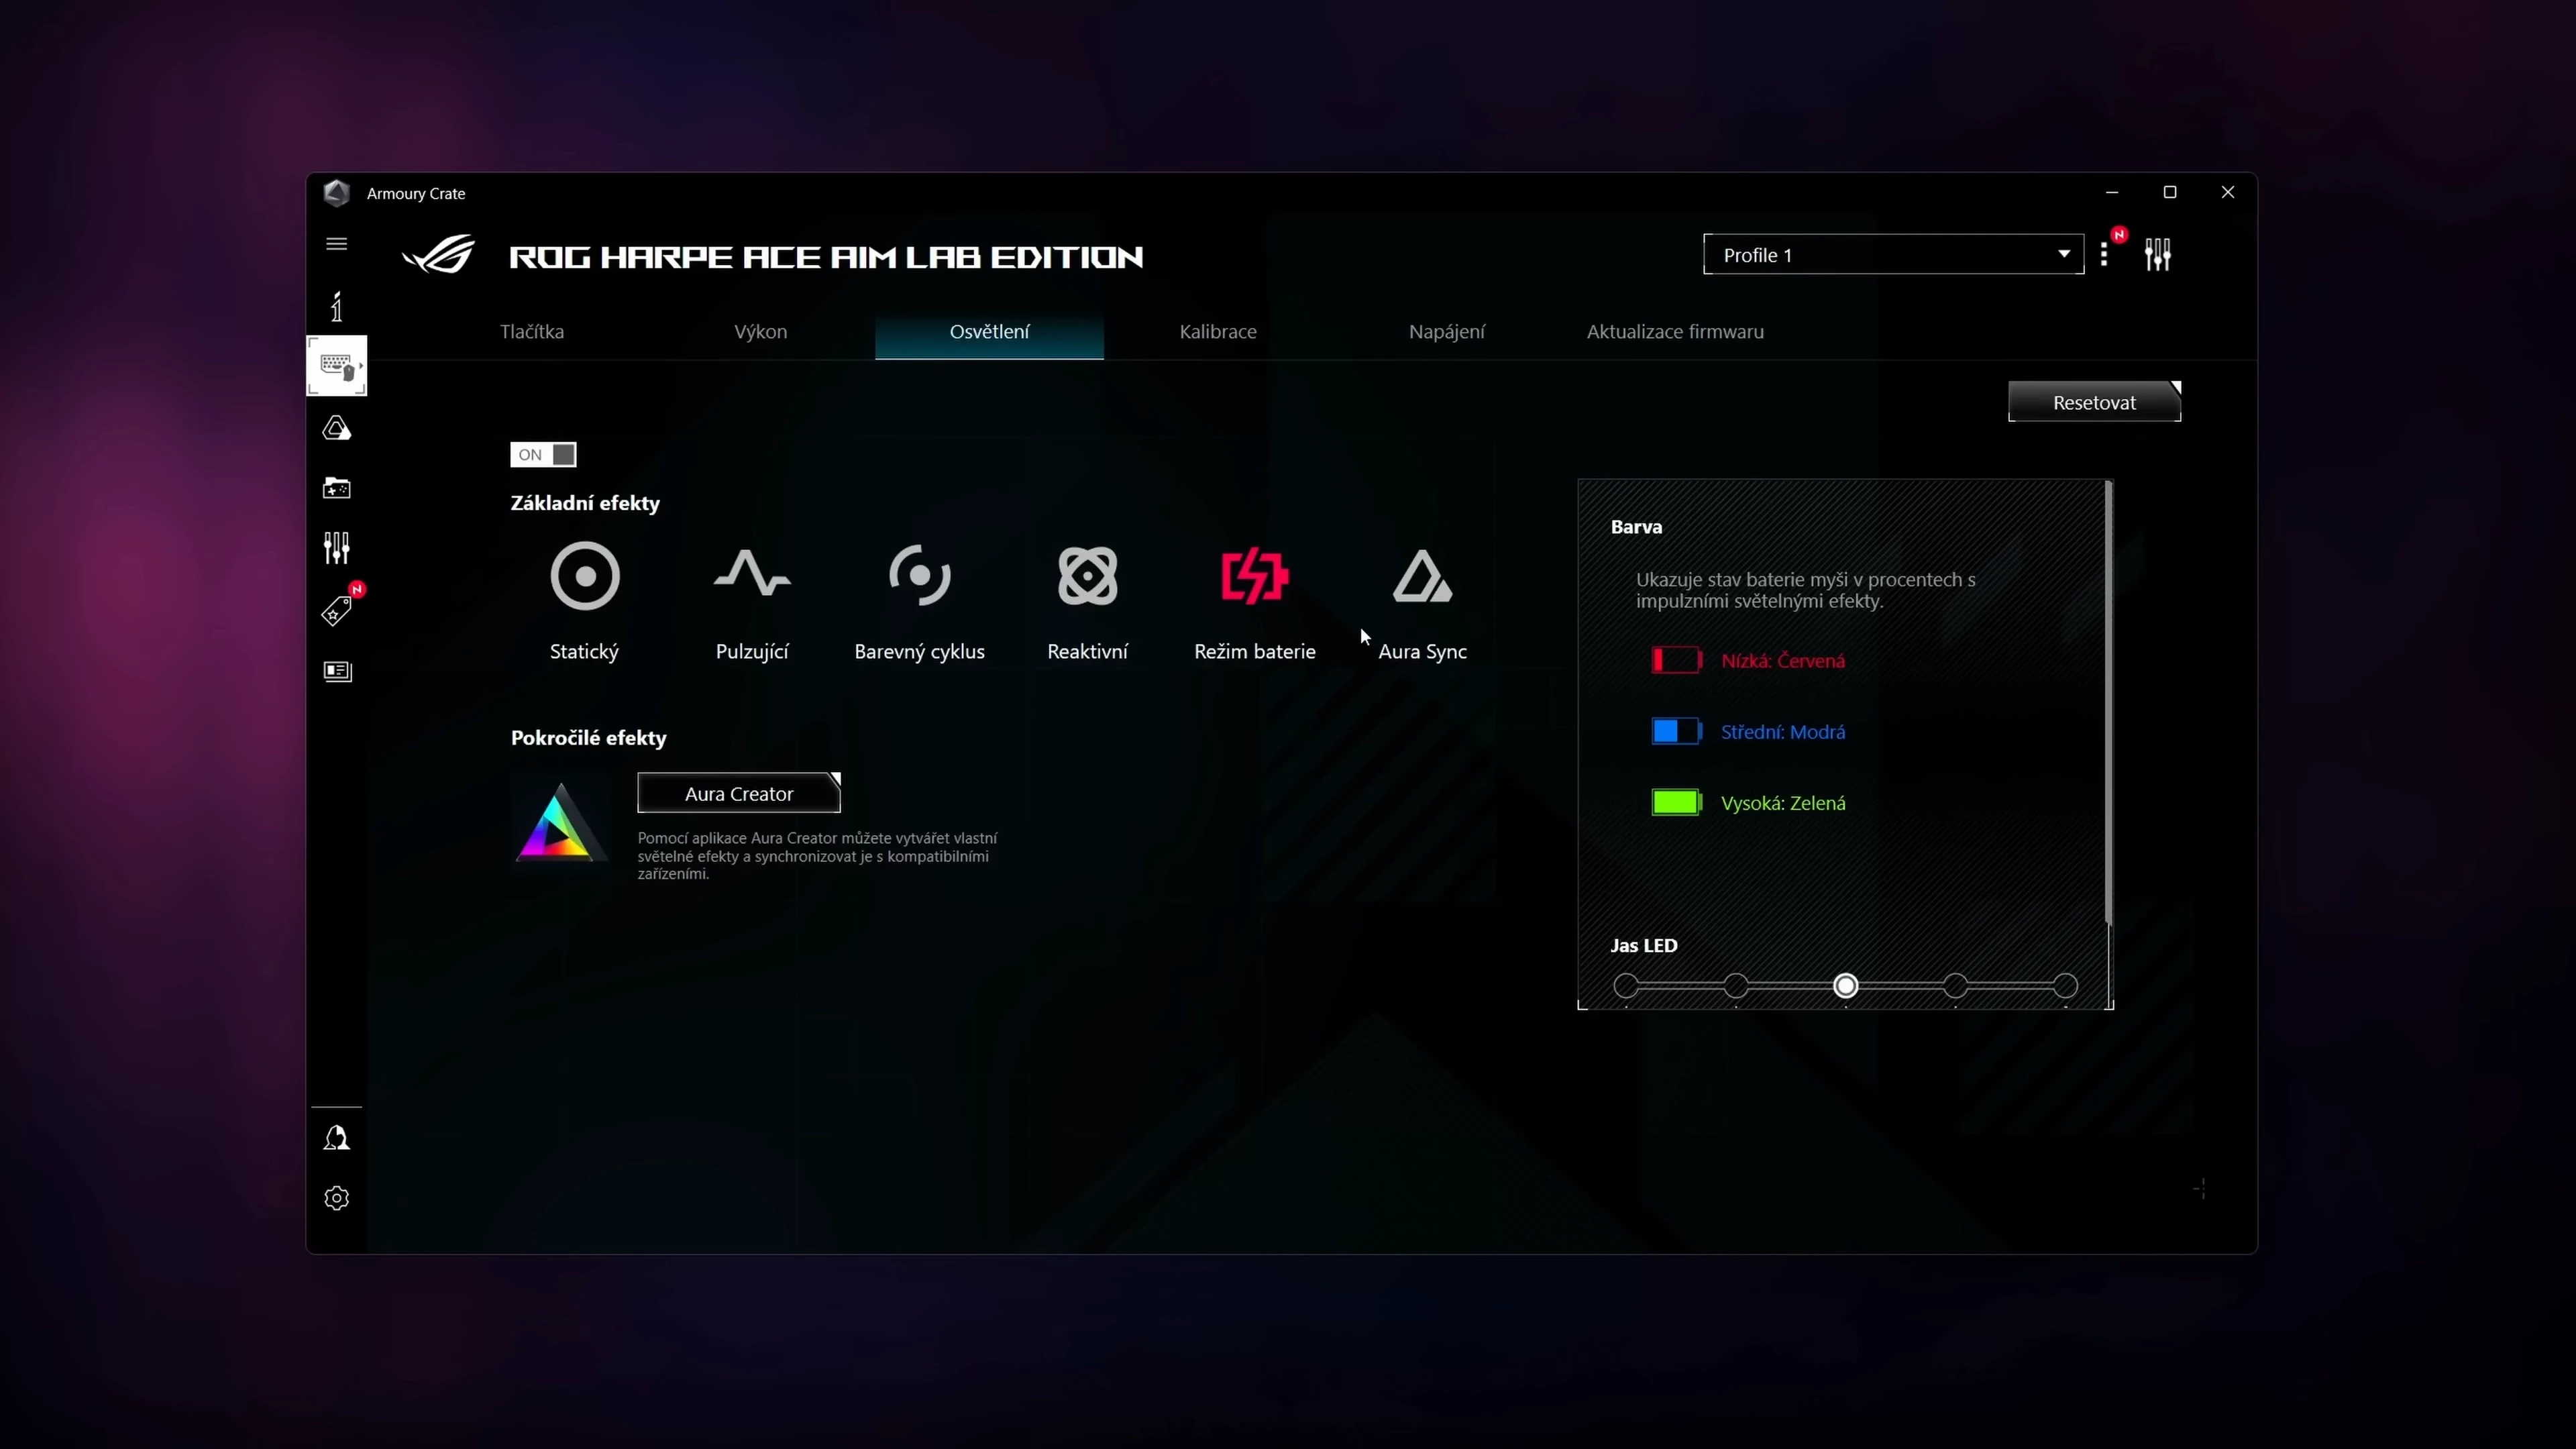Select the Pulzující lighting effect
Image resolution: width=2576 pixels, height=1449 pixels.
pos(752,602)
